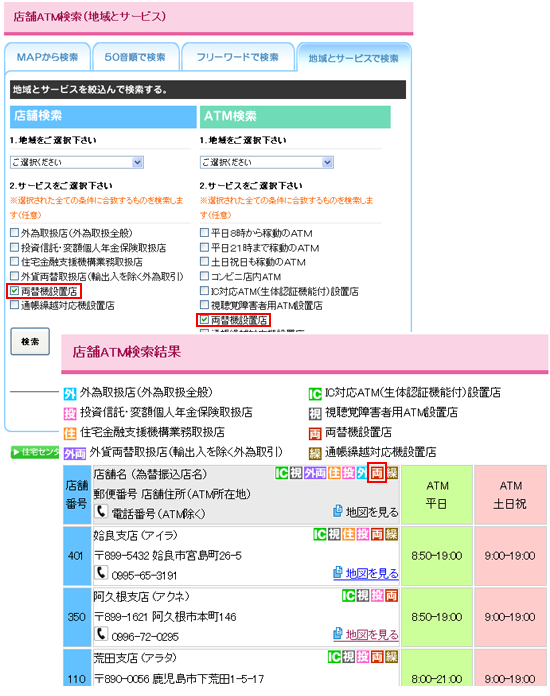This screenshot has height=696, width=550.
Task: Check 住宅金融支援機構業務取扱店 checkbox
Action: [x=15, y=261]
